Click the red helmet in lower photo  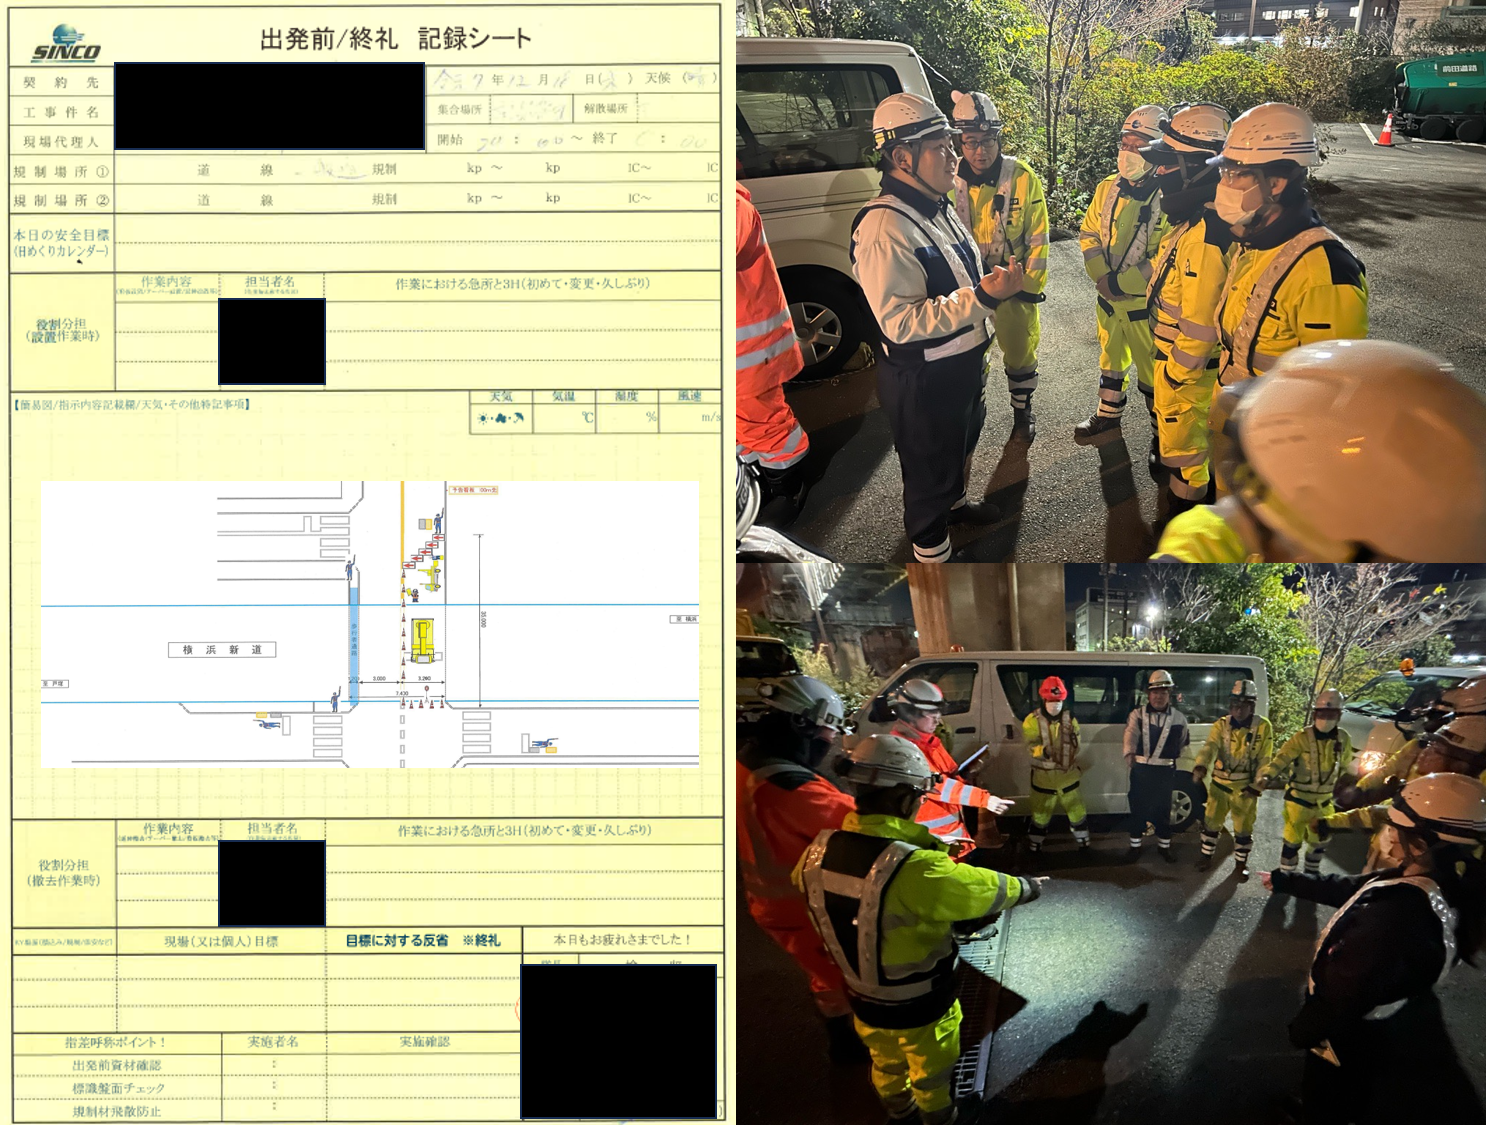pos(1052,687)
